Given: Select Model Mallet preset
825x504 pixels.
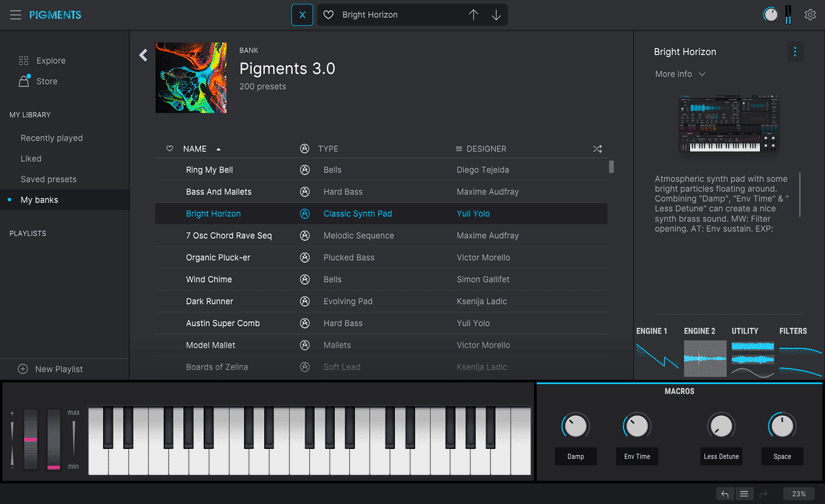Looking at the screenshot, I should coord(381,345).
